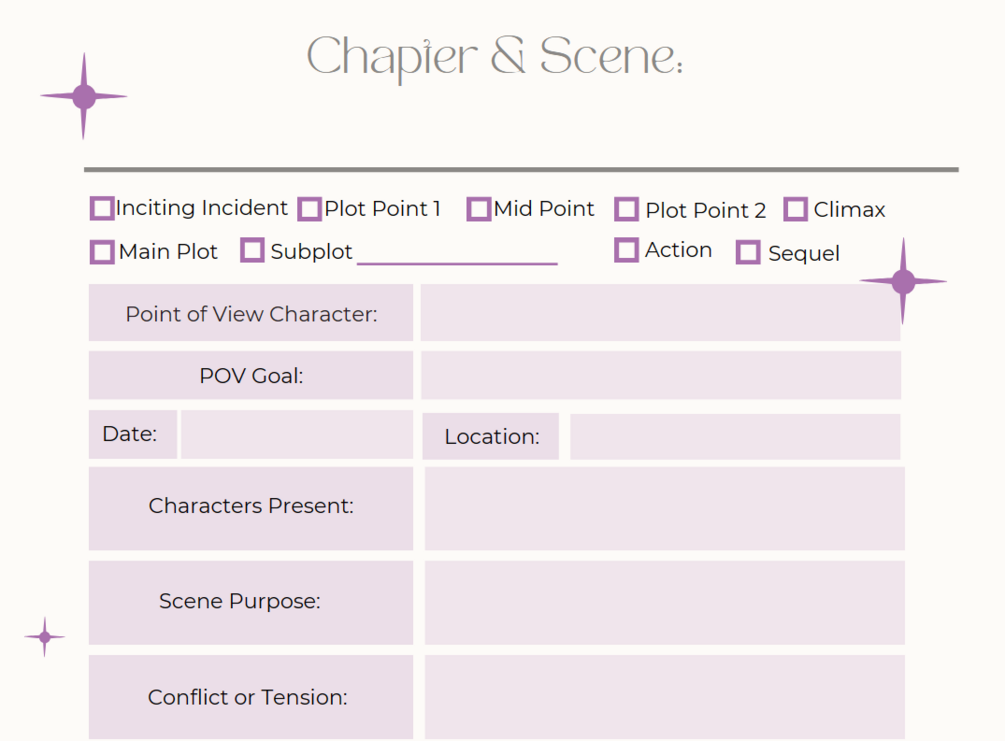Image resolution: width=1005 pixels, height=741 pixels.
Task: Mark the Sequel checkbox
Action: coord(748,252)
